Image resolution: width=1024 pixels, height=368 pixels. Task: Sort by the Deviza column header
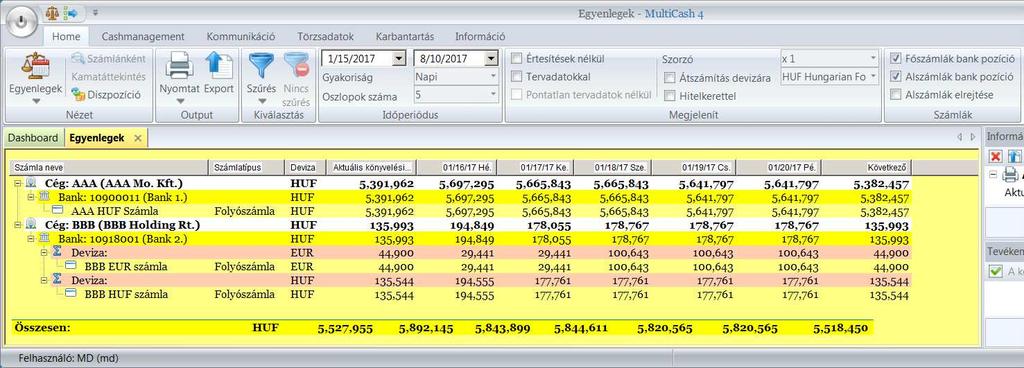306,168
